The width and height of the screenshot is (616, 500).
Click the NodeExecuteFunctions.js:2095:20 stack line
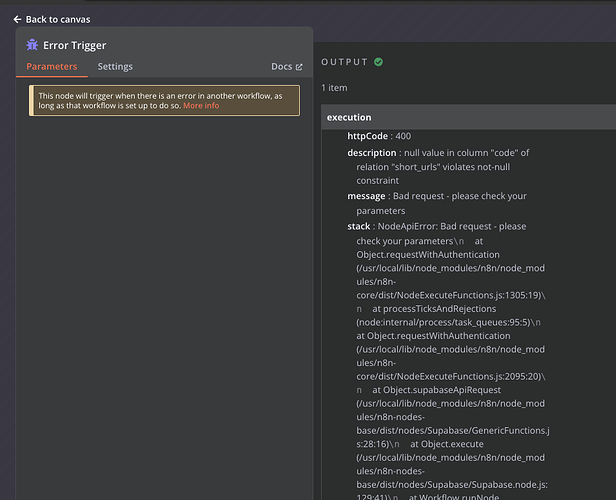click(x=451, y=376)
